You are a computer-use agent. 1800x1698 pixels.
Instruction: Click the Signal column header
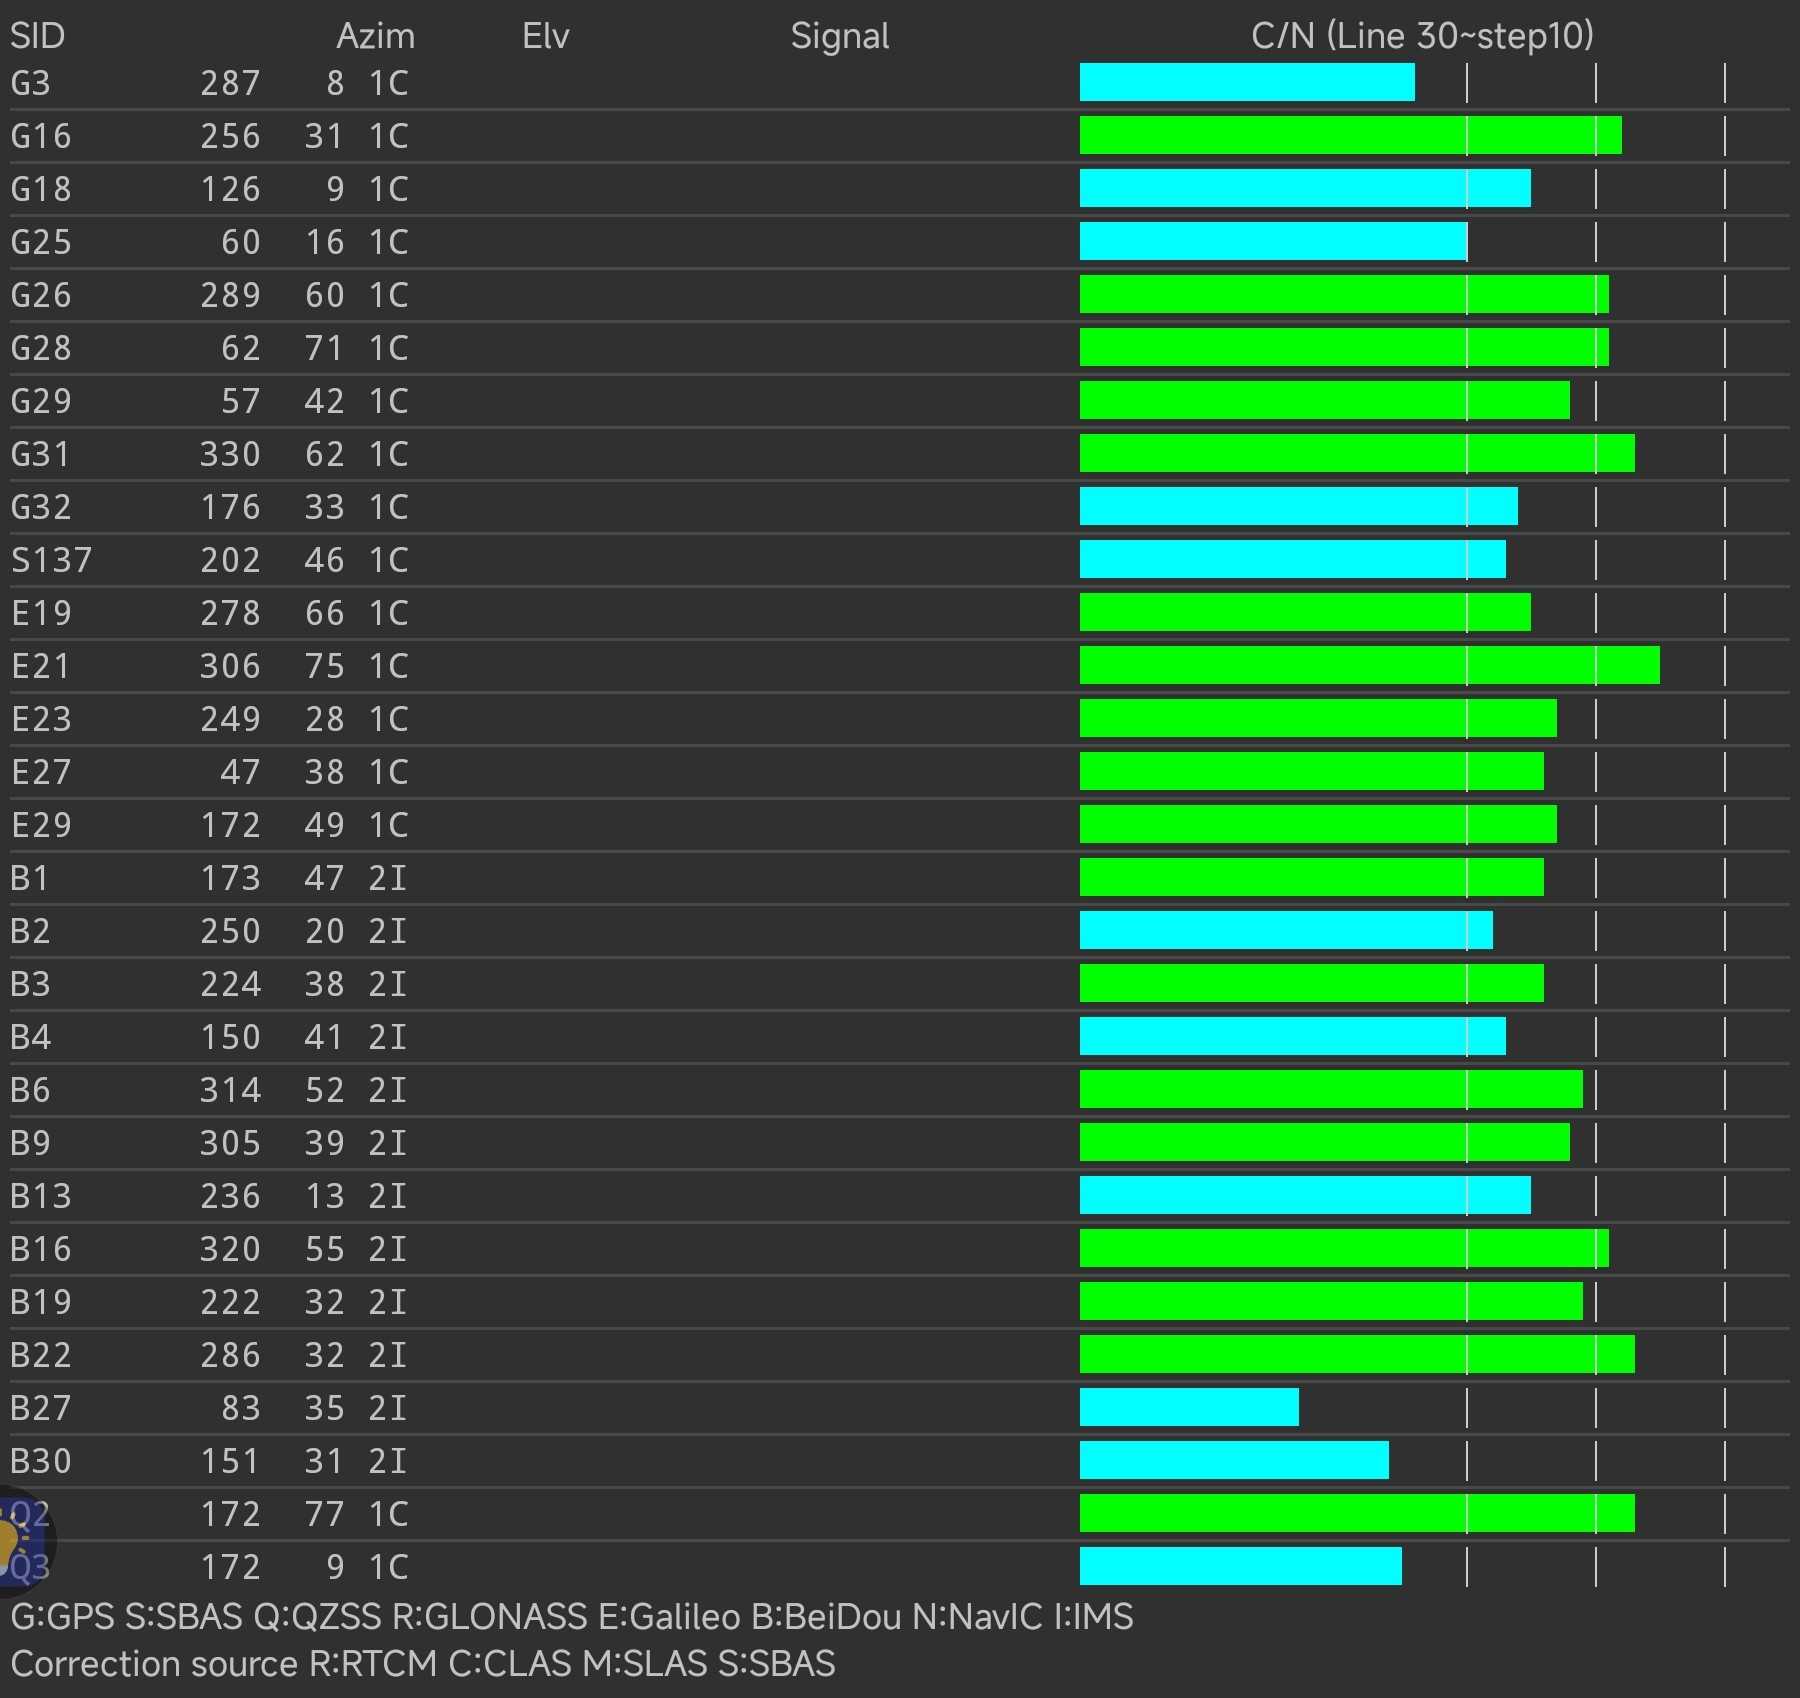coord(840,36)
